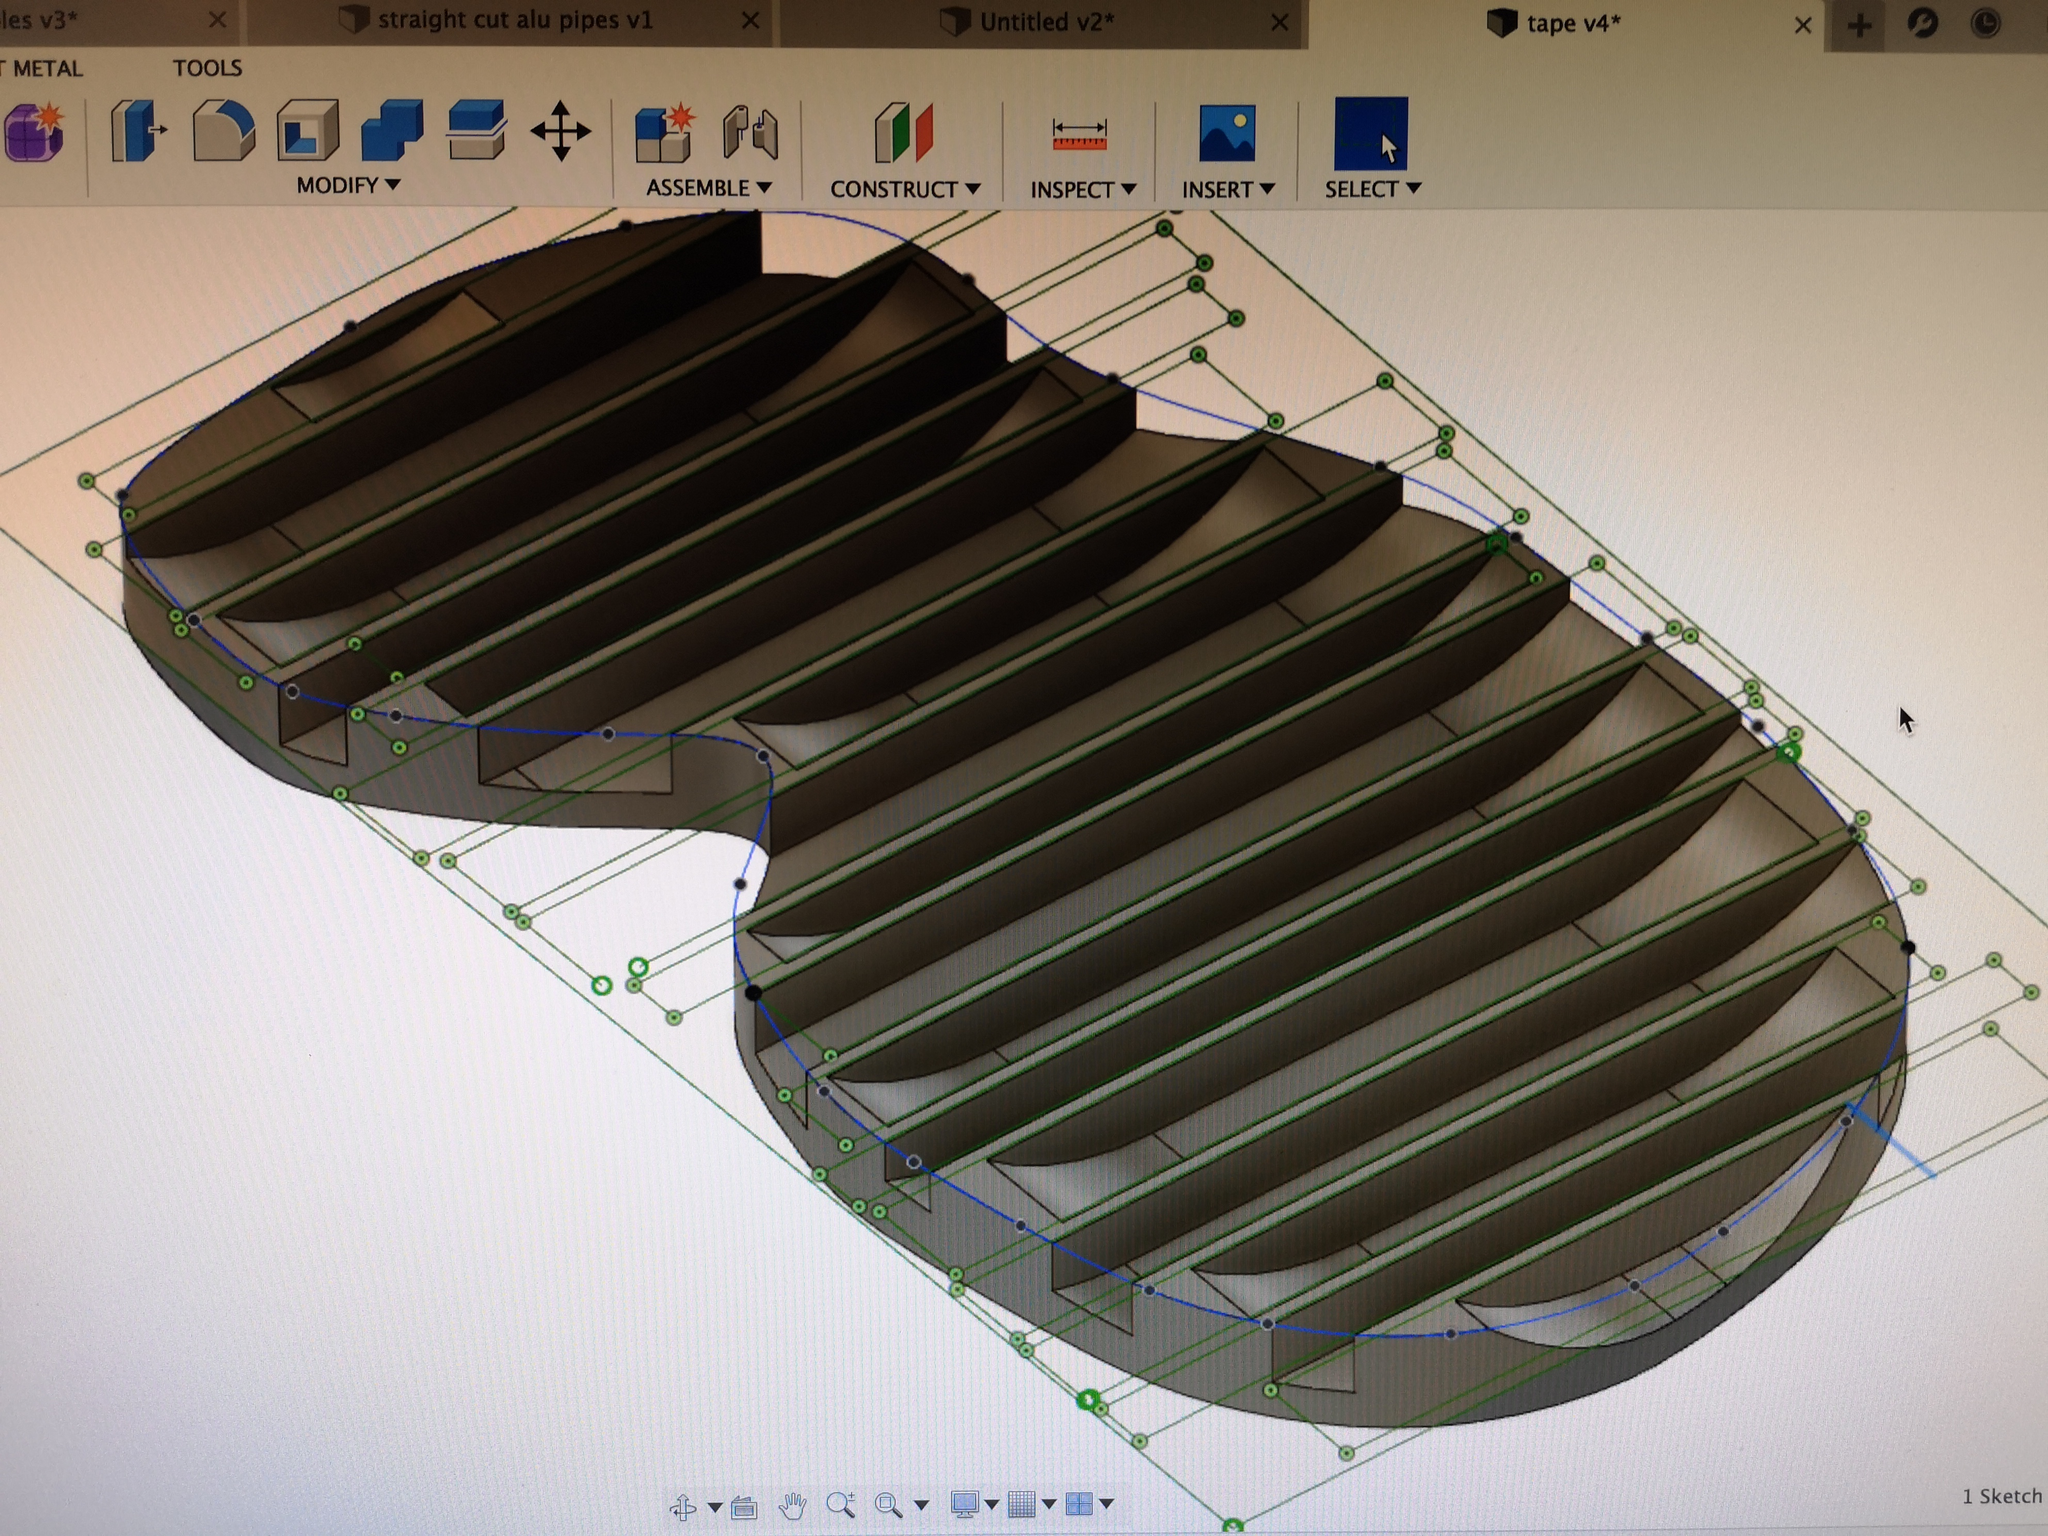2048x1536 pixels.
Task: Select the Press Pull tool
Action: pos(137,131)
